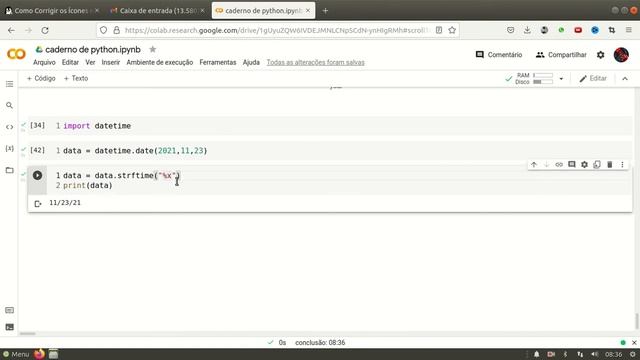Click volume icon in system tray
The width and height of the screenshot is (640, 360).
pyautogui.click(x=594, y=354)
